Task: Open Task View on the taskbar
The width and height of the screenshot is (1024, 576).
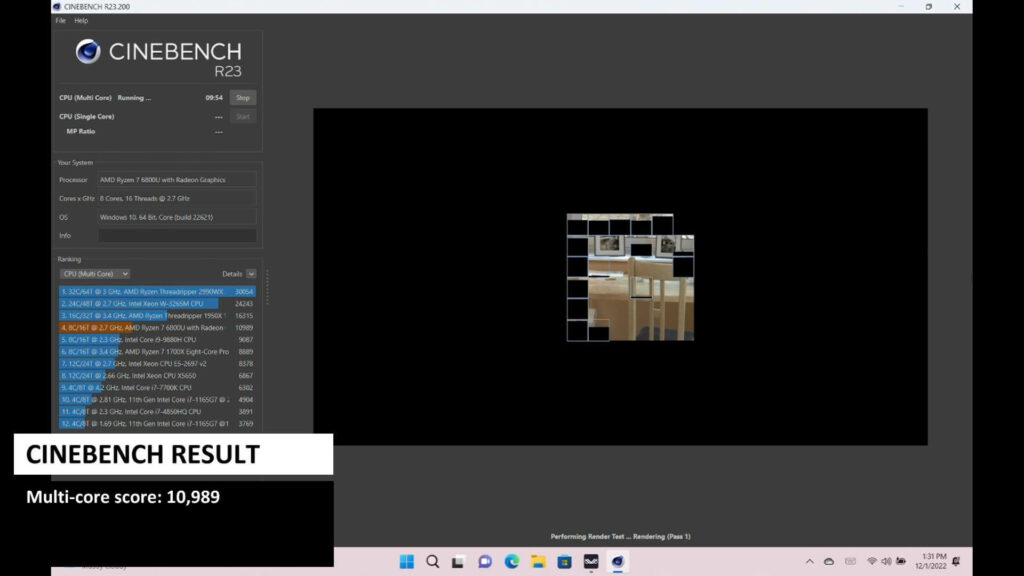Action: [458, 562]
